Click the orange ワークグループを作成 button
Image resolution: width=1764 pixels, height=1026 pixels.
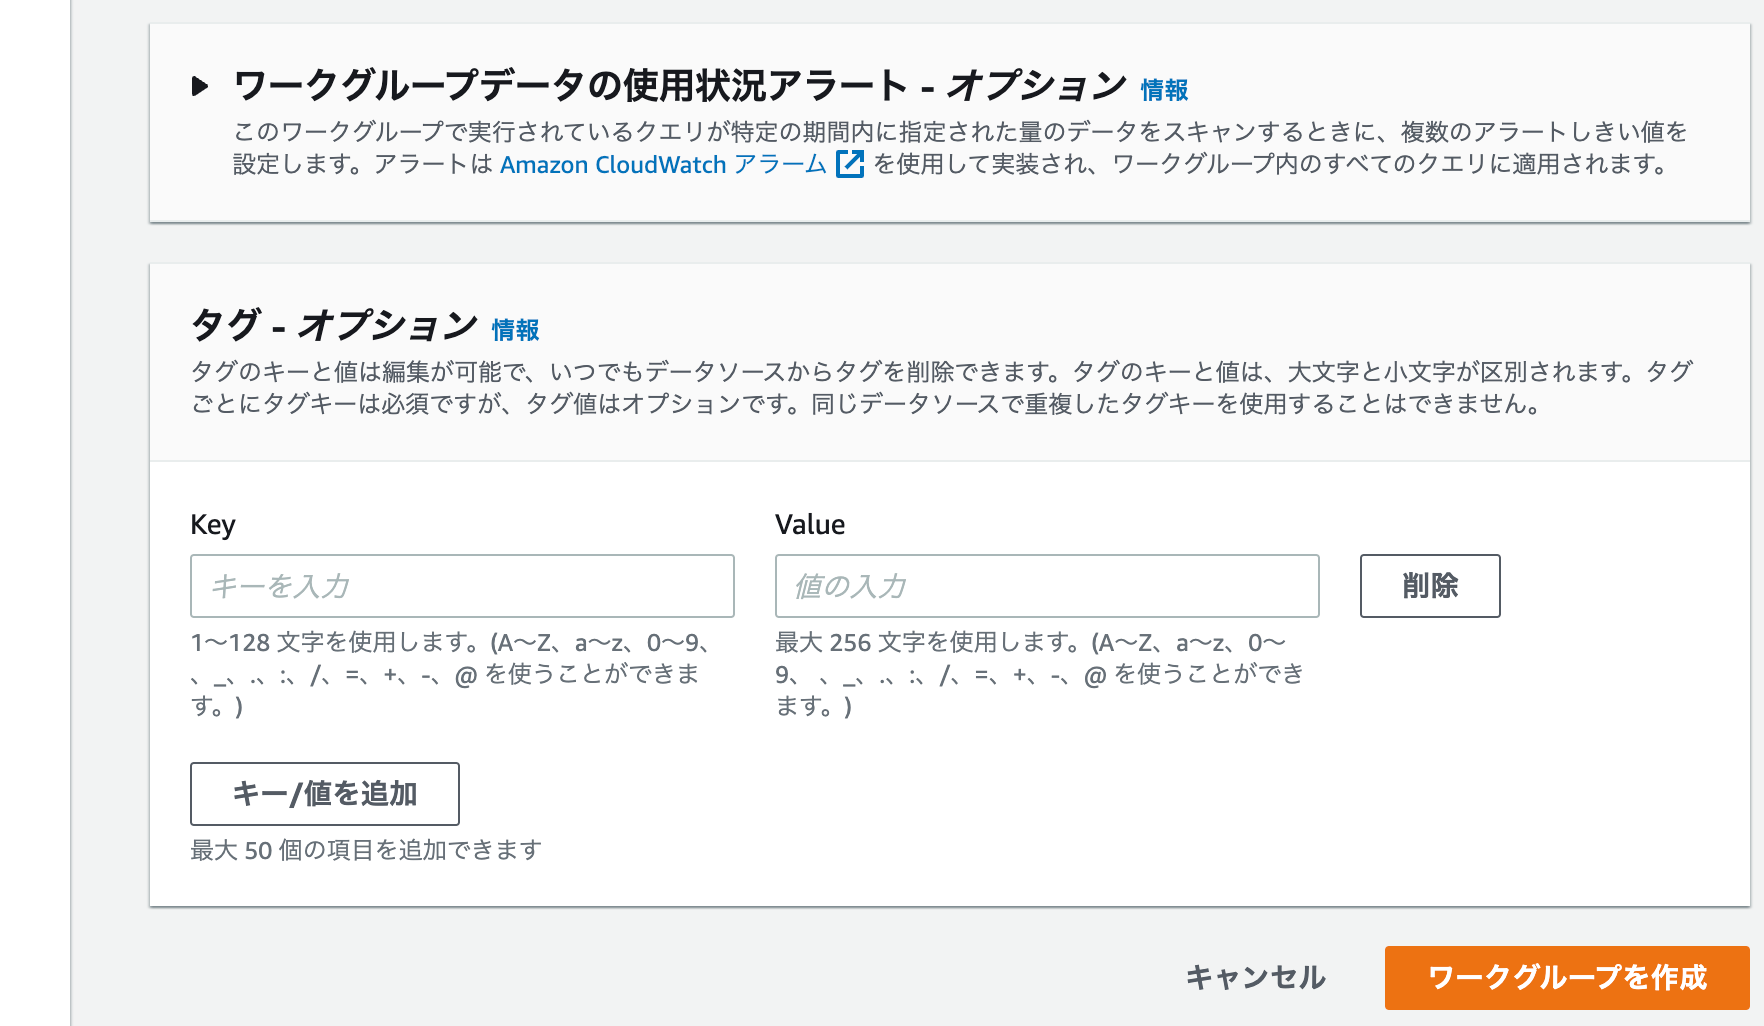point(1566,977)
